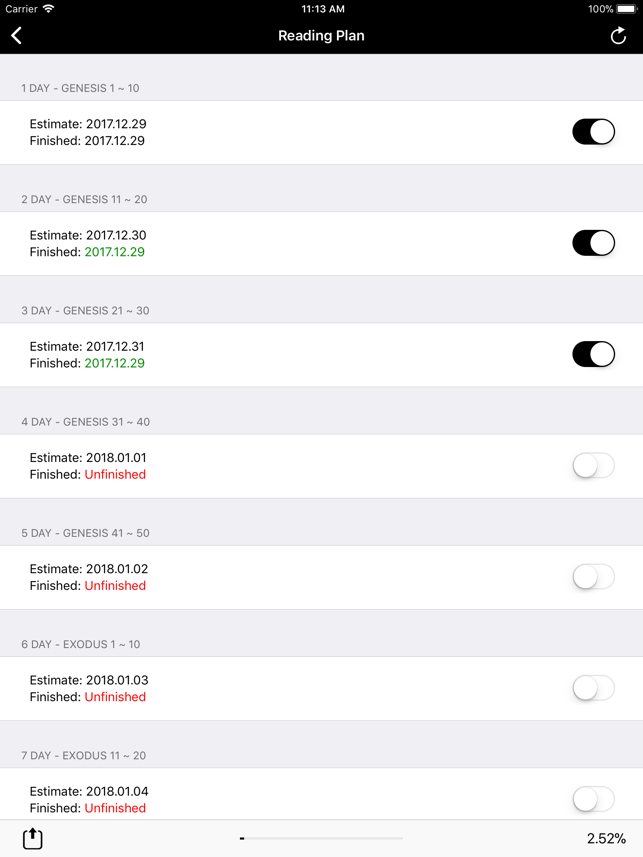Viewport: 643px width, 857px height.
Task: Tap the 6 DAY - EXODUS 1~10 header
Action: [80, 644]
